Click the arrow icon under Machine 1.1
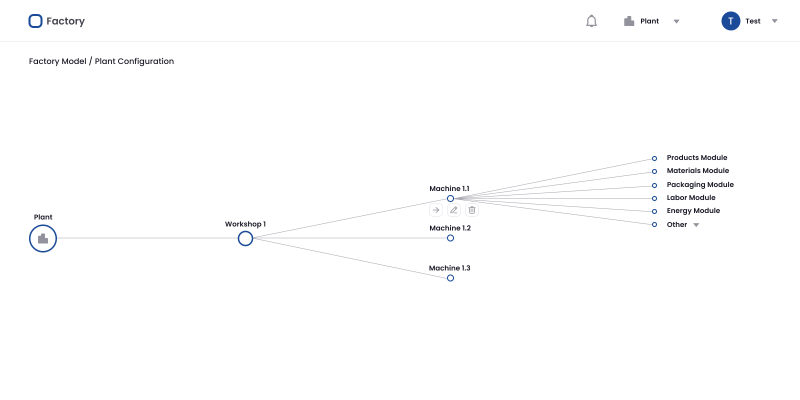Image resolution: width=800 pixels, height=400 pixels. tap(436, 210)
